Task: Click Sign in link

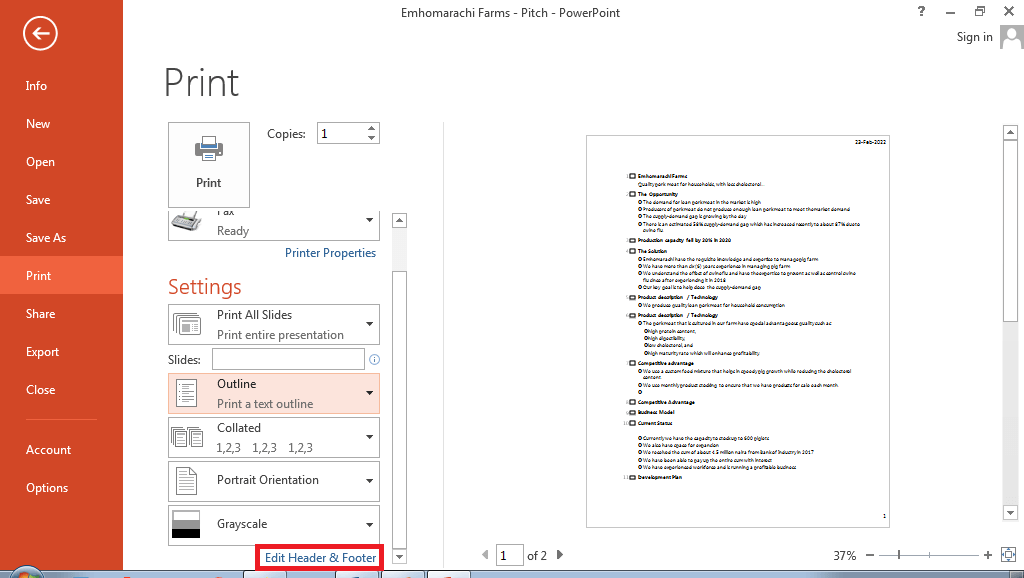Action: tap(974, 37)
